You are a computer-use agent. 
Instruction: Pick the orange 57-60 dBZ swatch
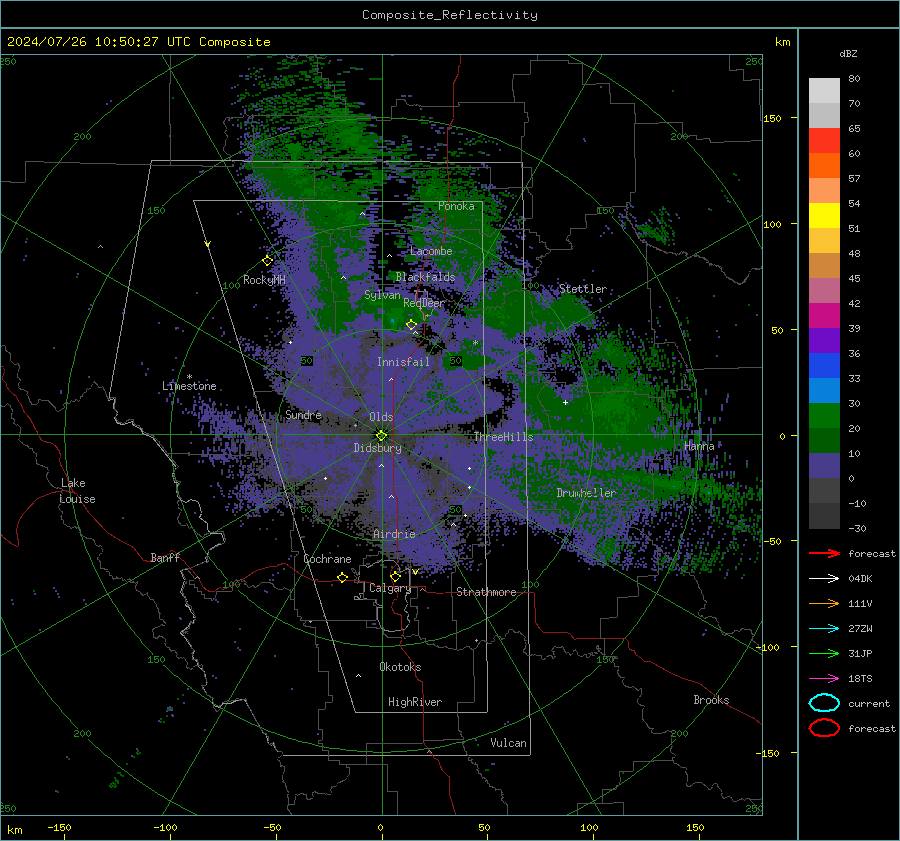[x=824, y=166]
